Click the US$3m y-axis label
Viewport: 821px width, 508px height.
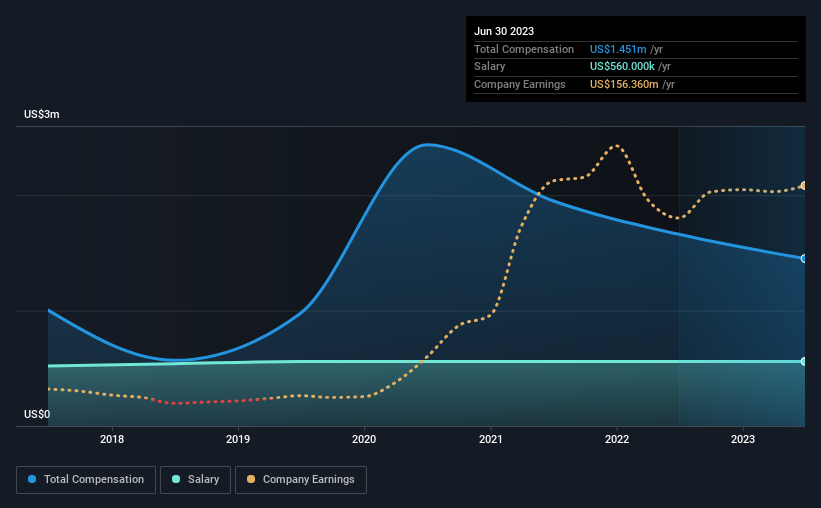pyautogui.click(x=42, y=114)
